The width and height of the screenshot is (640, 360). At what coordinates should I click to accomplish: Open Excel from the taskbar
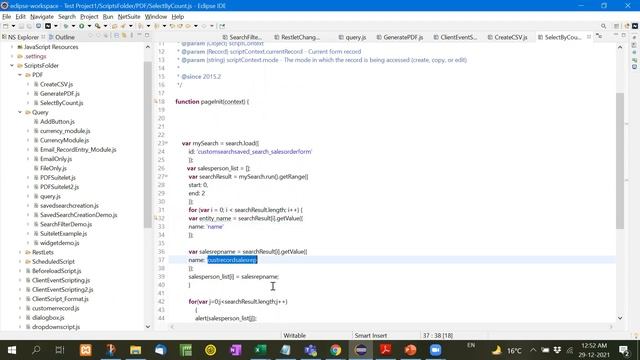pos(260,350)
